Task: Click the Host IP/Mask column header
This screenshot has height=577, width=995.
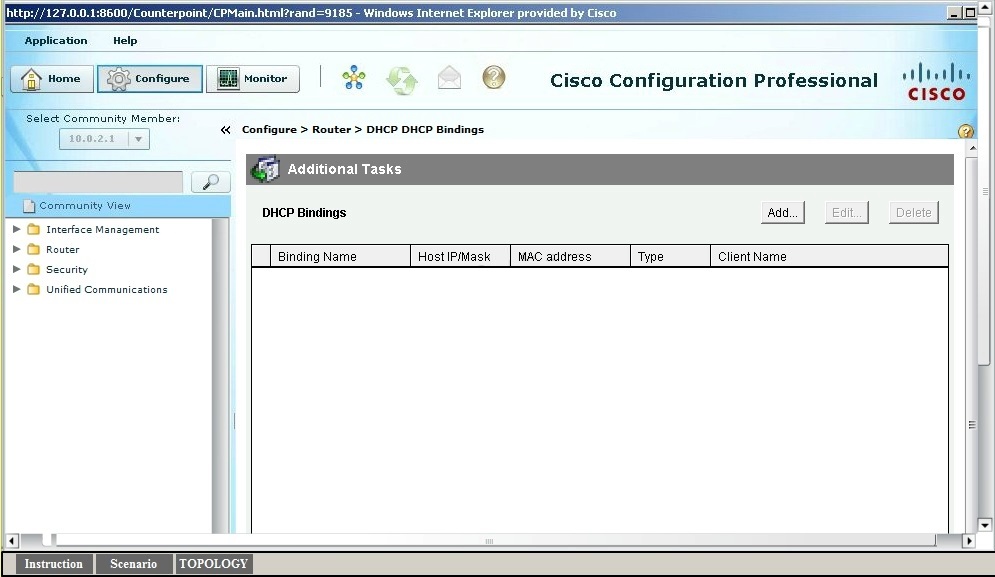Action: 461,256
